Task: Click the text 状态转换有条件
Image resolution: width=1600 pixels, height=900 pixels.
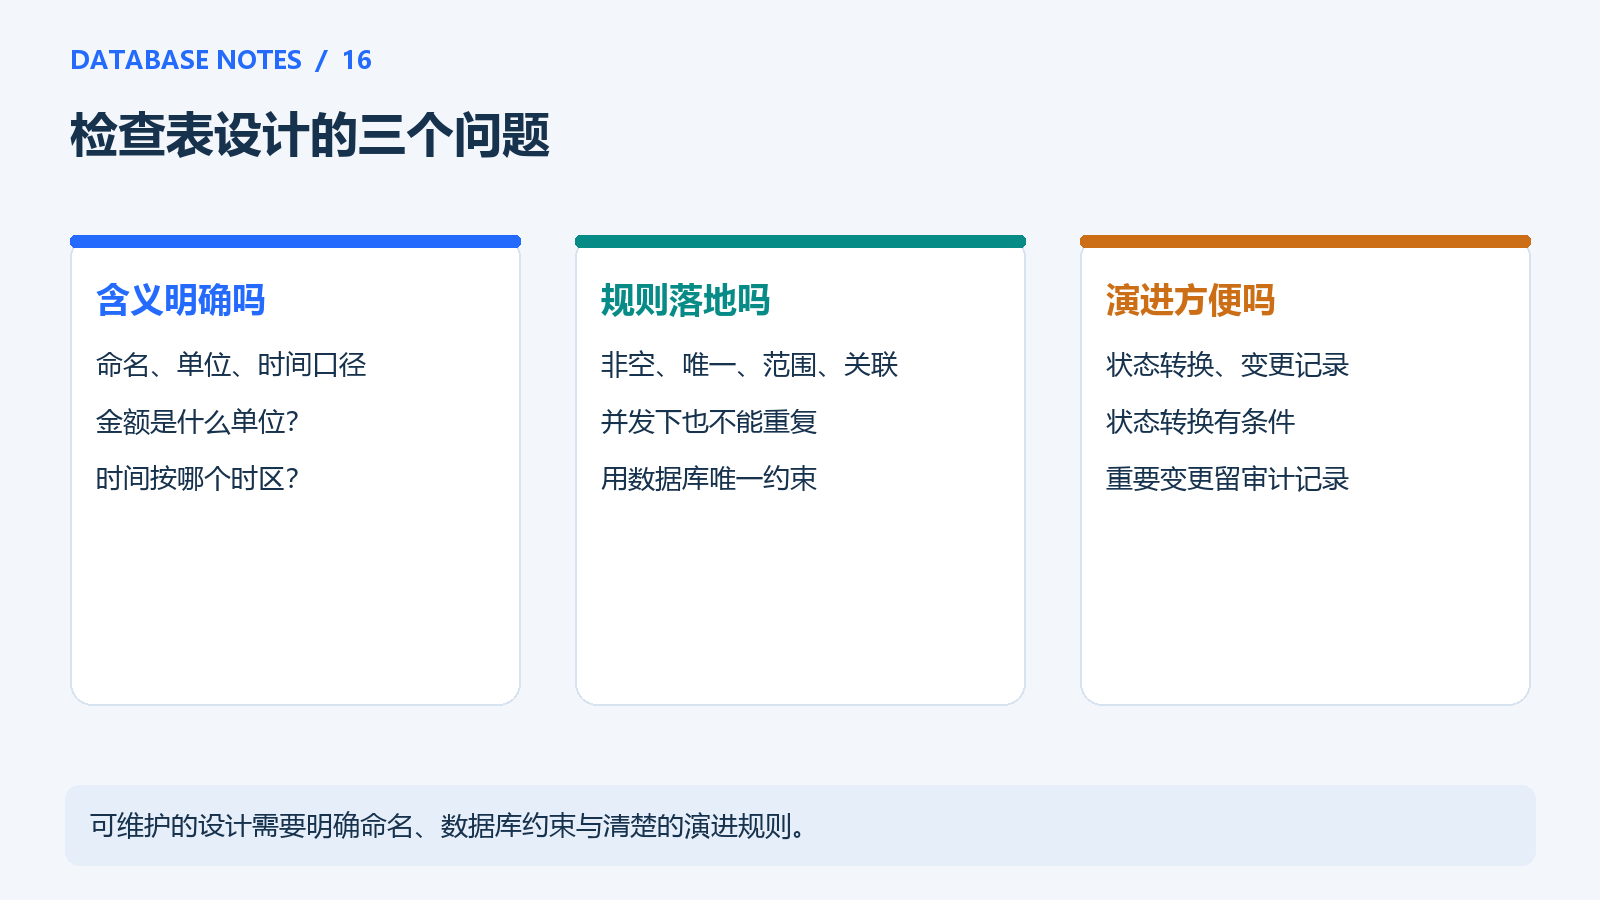Action: [1201, 422]
